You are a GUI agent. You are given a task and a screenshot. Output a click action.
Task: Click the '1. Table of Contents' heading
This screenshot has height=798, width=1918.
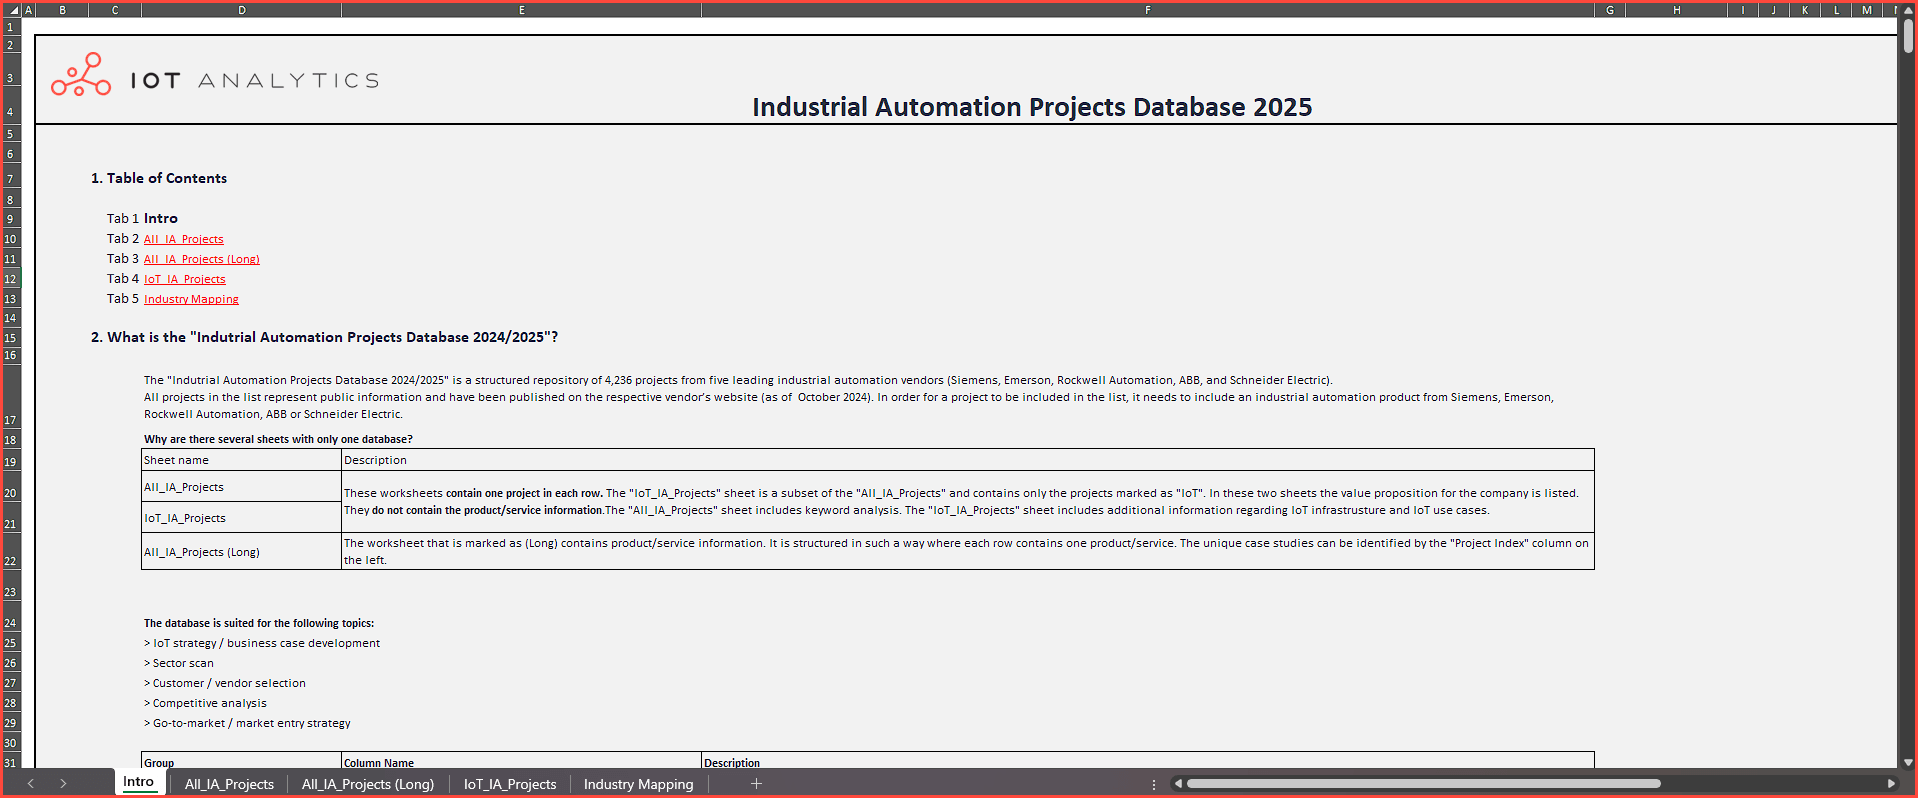(159, 178)
